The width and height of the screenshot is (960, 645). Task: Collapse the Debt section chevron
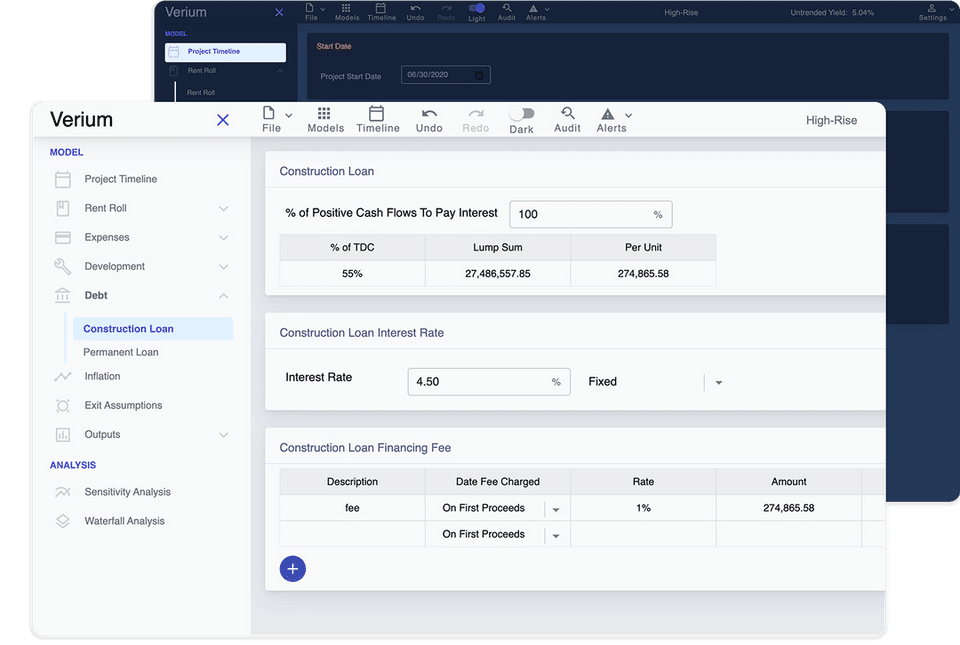223,296
